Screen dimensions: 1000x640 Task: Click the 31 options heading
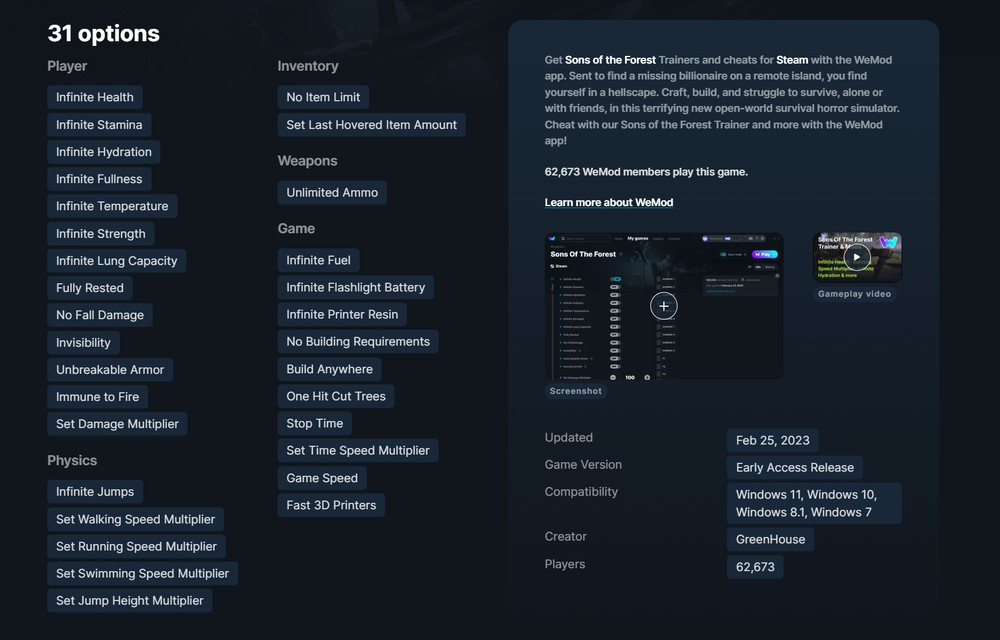point(103,33)
